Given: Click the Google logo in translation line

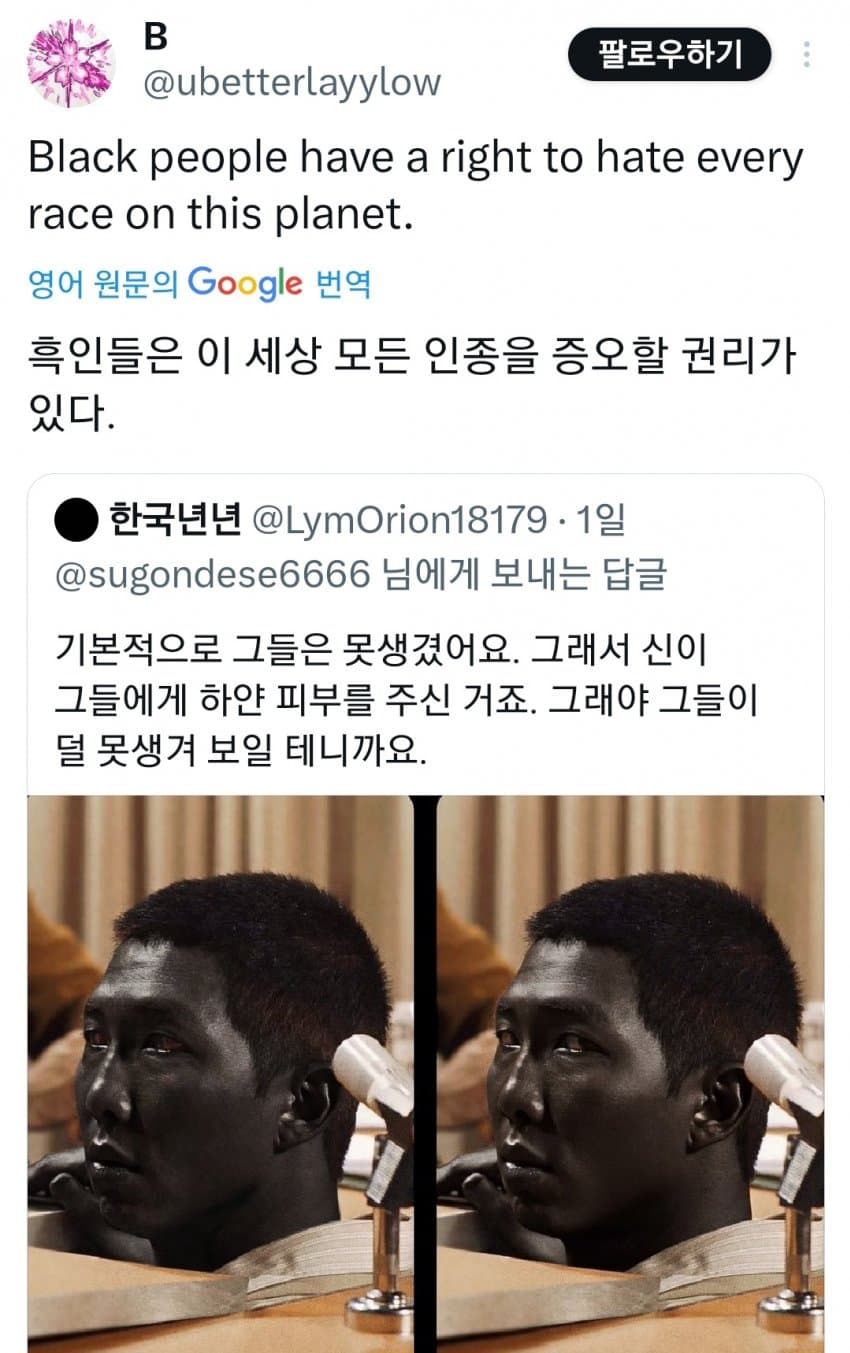Looking at the screenshot, I should (245, 284).
